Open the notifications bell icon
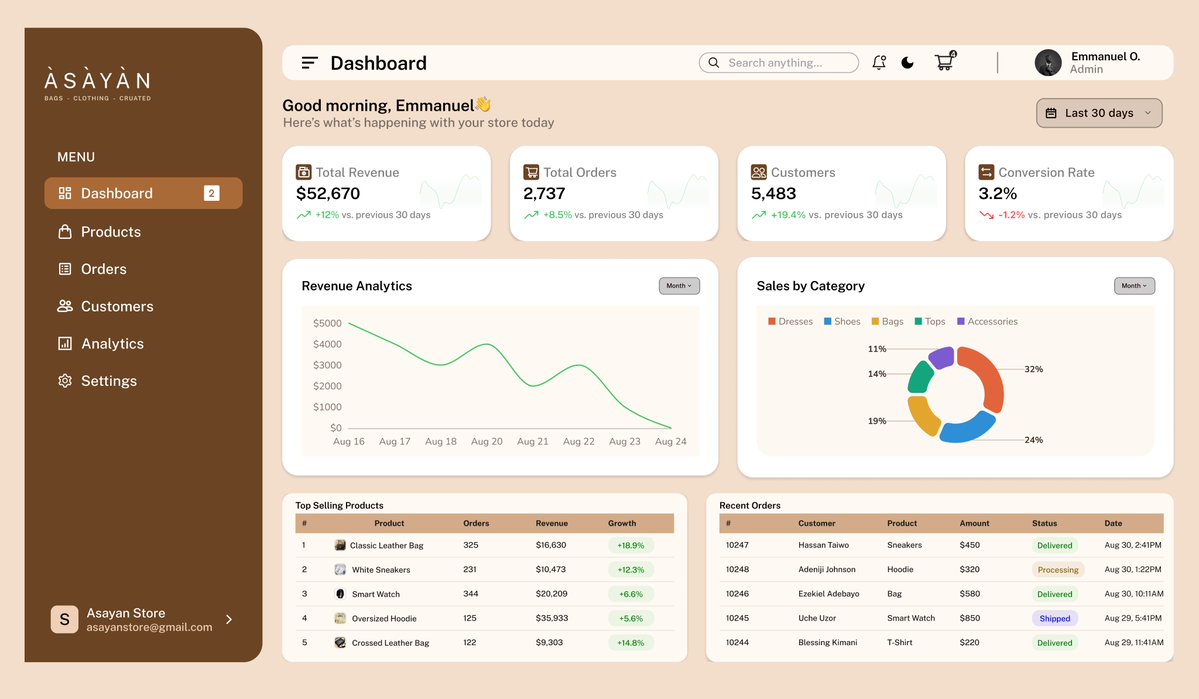Image resolution: width=1199 pixels, height=699 pixels. [879, 63]
